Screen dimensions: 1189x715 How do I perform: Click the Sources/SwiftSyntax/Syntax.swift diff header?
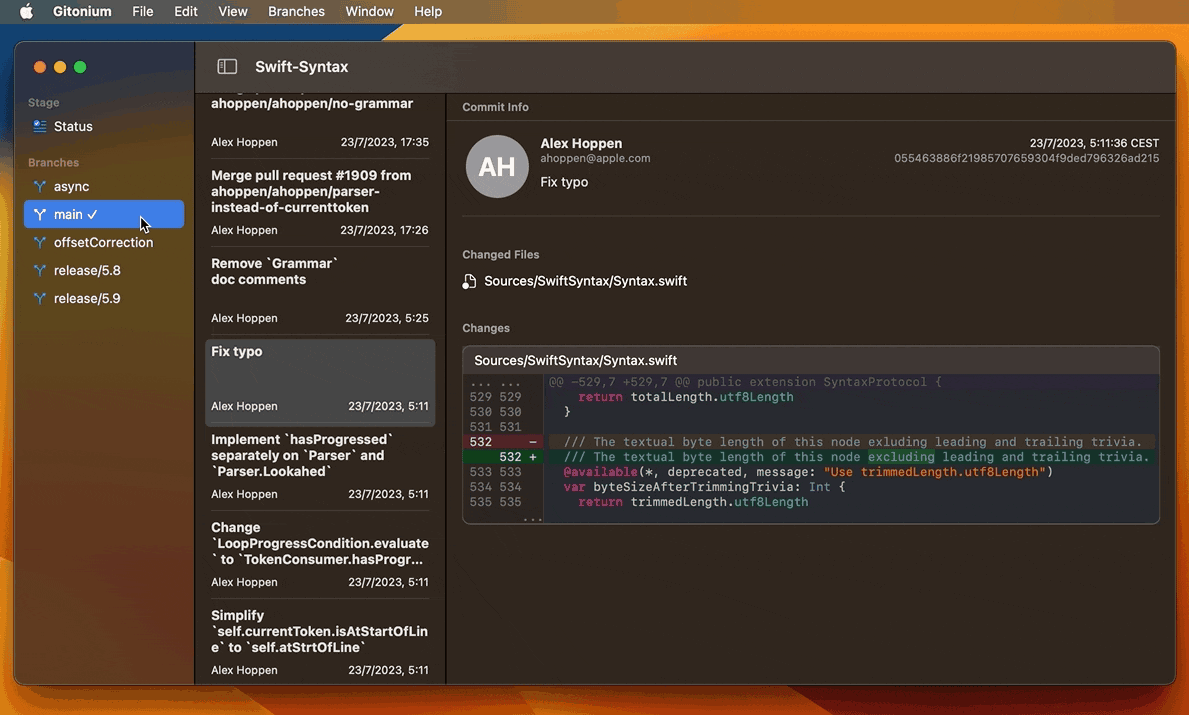[x=811, y=360]
